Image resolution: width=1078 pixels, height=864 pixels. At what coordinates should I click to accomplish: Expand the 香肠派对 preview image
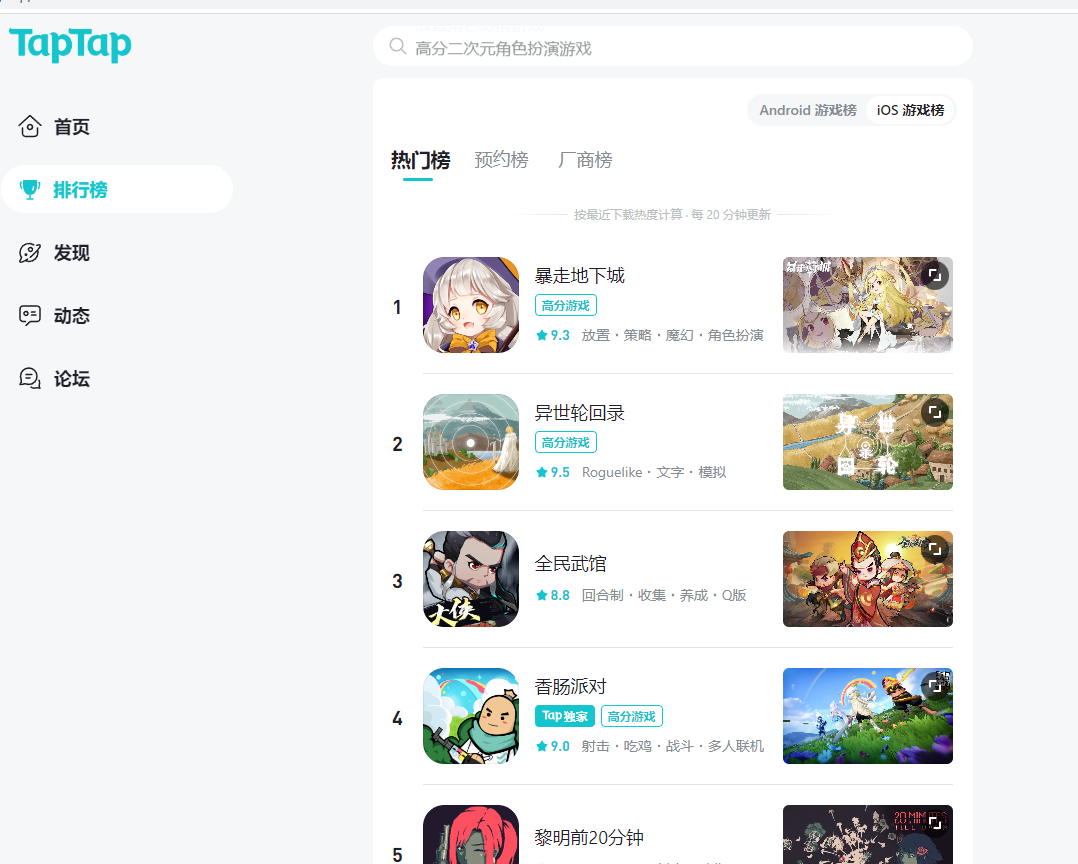point(935,685)
